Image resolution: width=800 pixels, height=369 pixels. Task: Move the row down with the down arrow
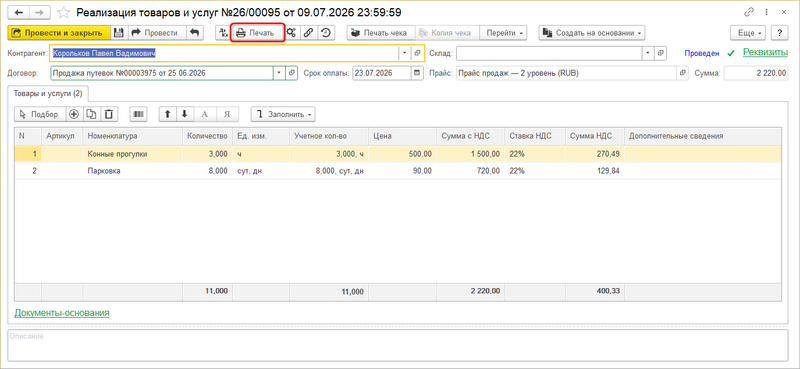pos(185,114)
